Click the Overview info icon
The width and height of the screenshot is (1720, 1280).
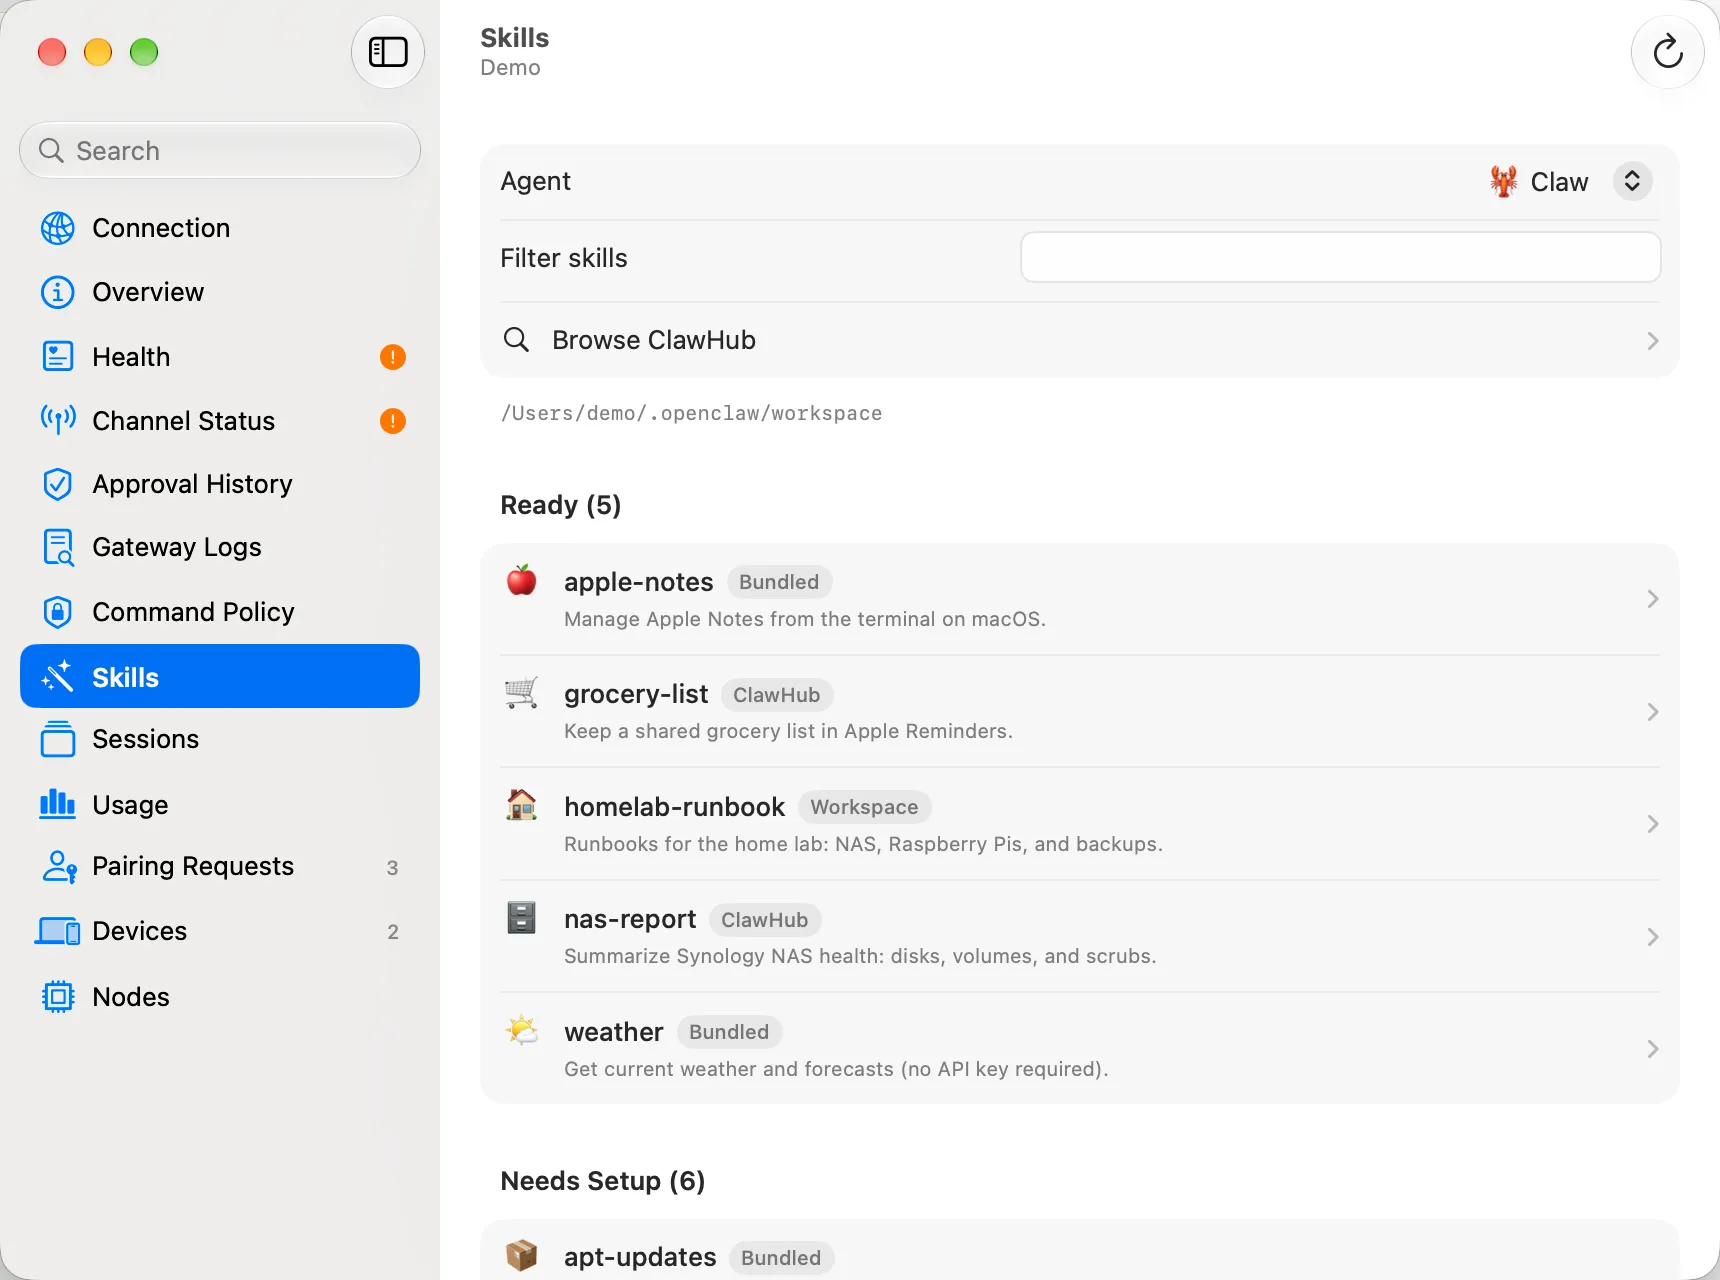point(58,292)
